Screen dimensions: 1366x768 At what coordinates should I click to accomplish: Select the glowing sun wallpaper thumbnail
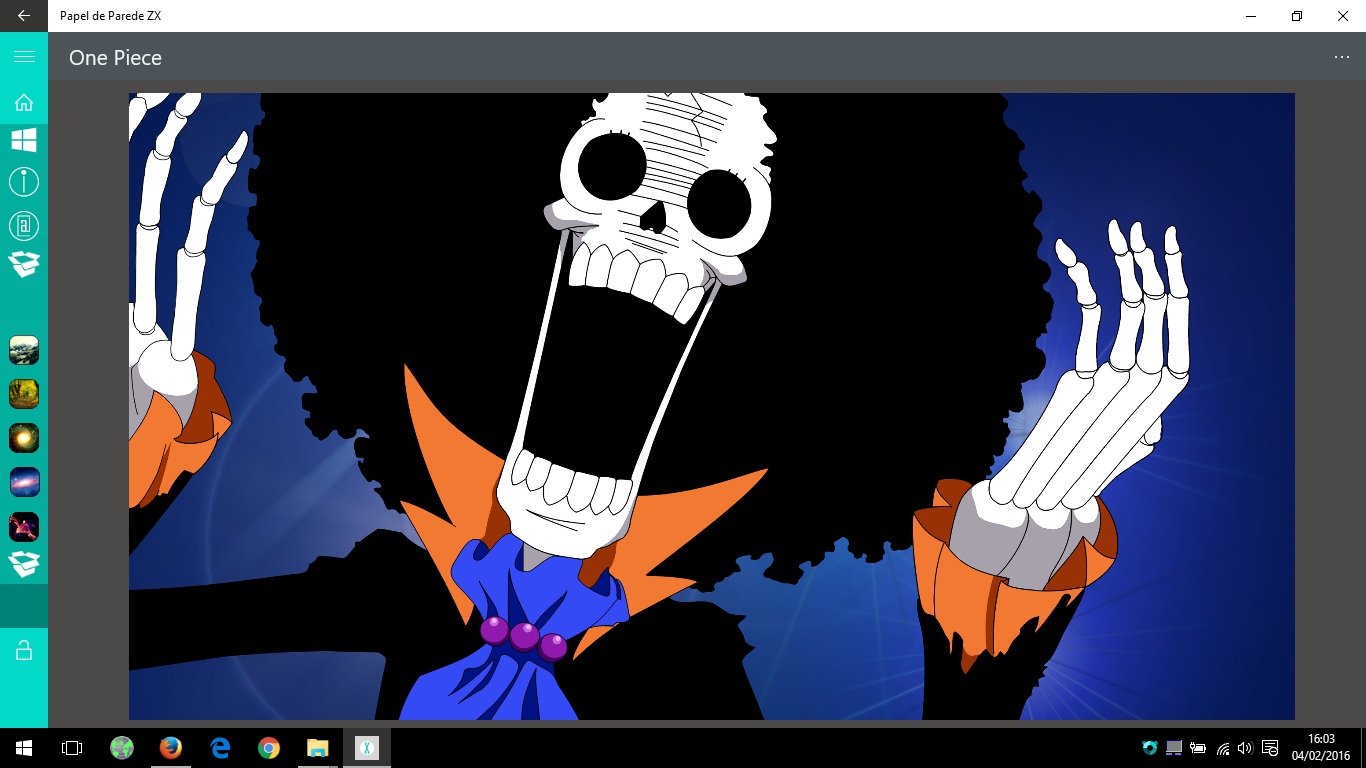[x=24, y=438]
